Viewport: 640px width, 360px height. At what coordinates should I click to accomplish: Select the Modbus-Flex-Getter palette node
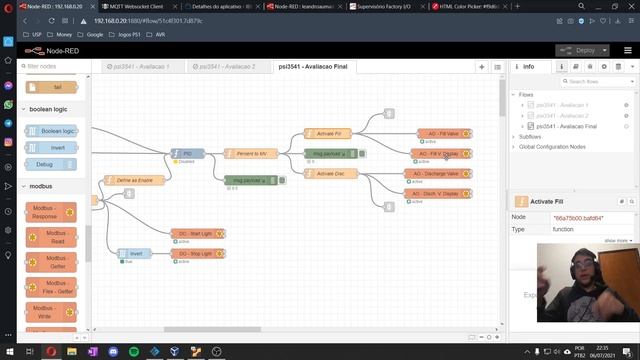pyautogui.click(x=51, y=287)
